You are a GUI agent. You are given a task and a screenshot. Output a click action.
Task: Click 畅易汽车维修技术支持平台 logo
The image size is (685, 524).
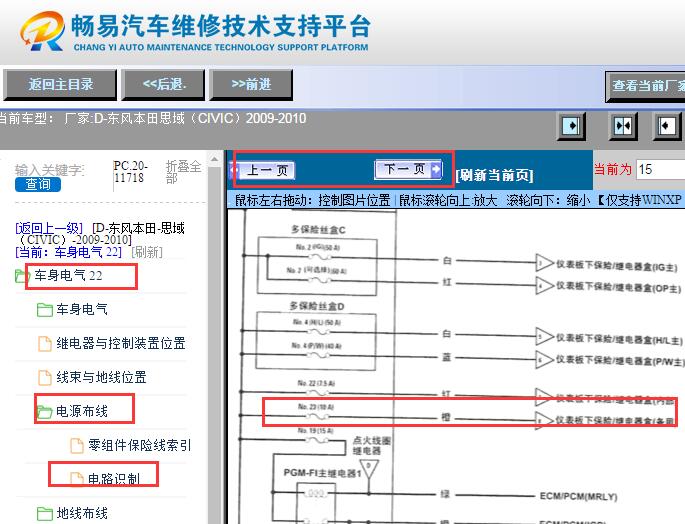click(x=195, y=31)
